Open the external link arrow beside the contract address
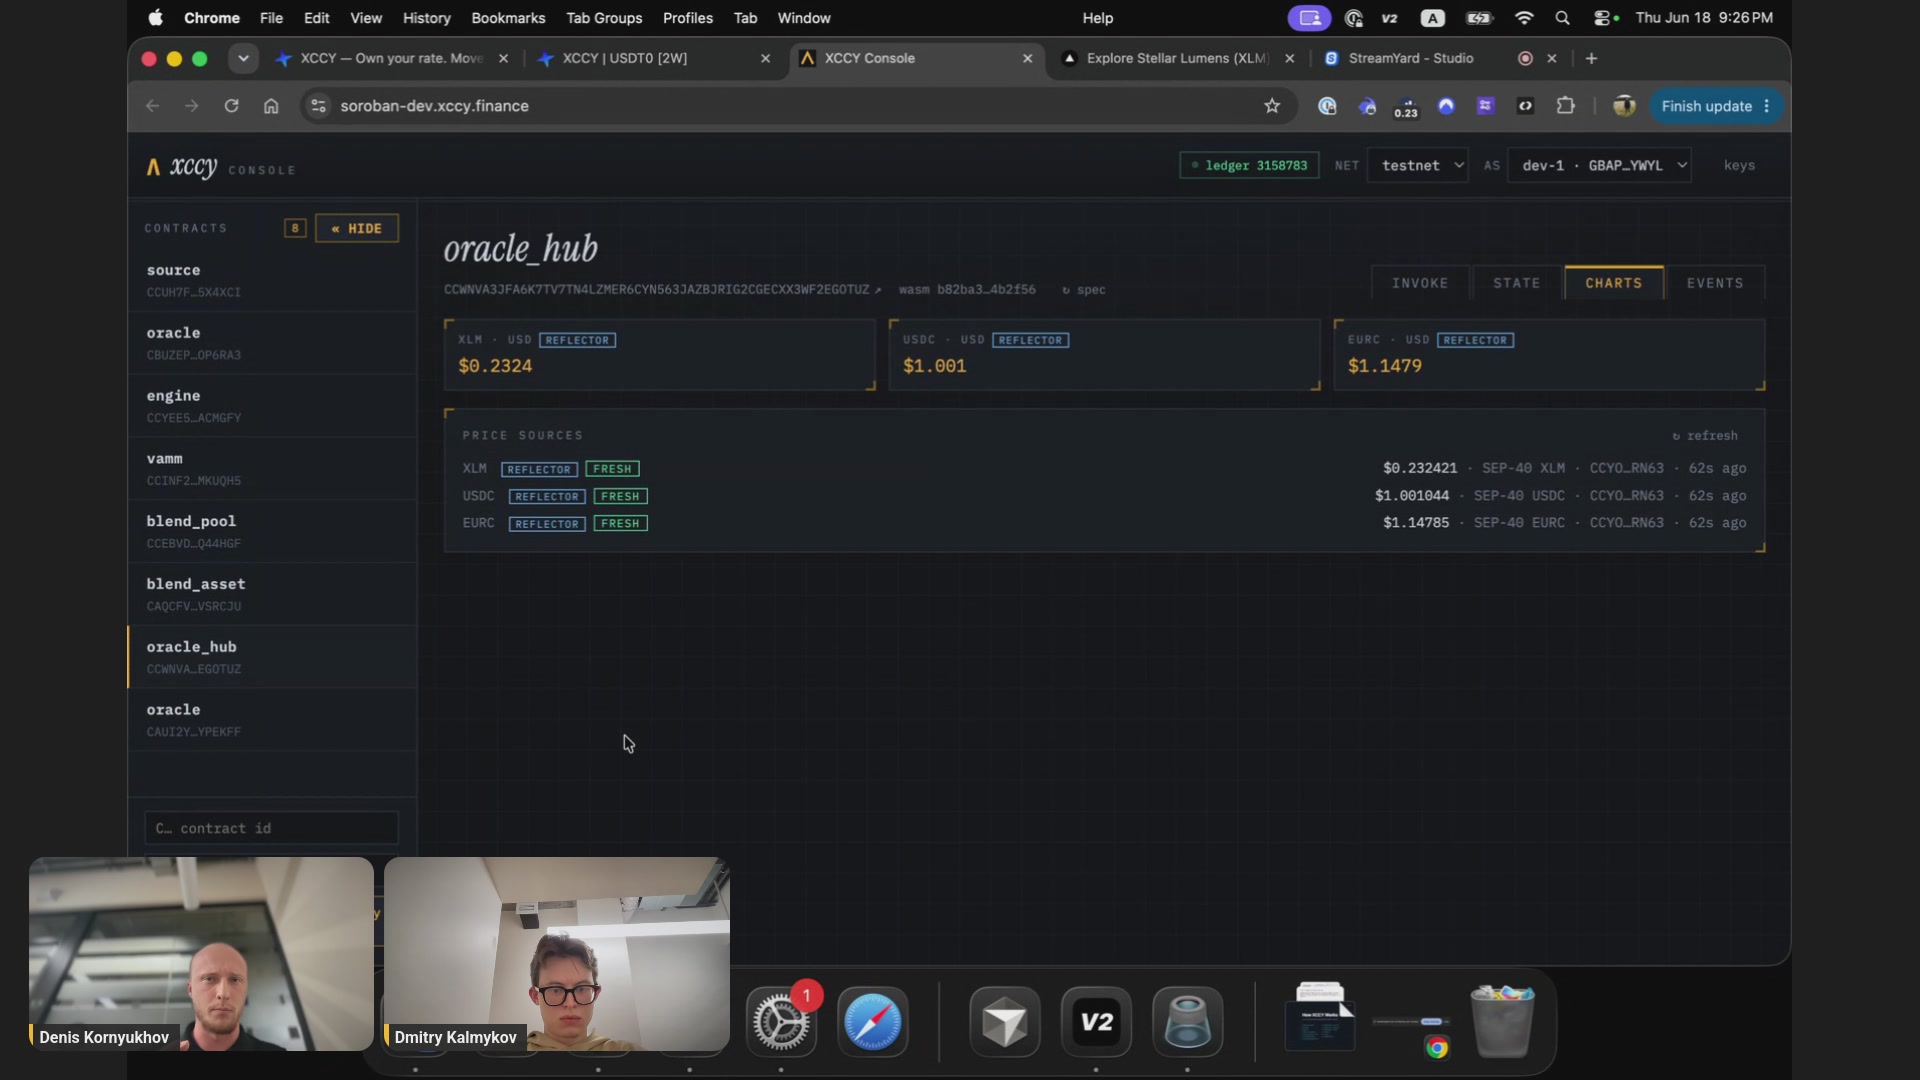 (878, 290)
